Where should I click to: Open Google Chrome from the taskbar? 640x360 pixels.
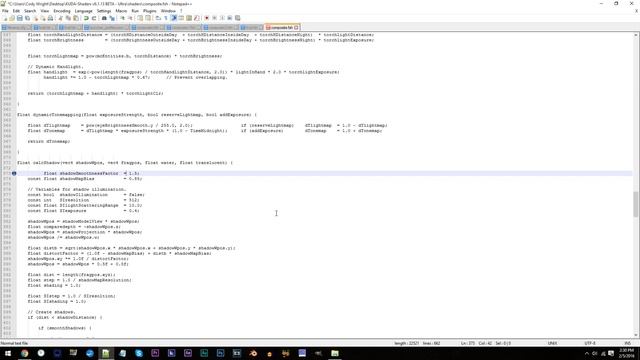(24, 353)
